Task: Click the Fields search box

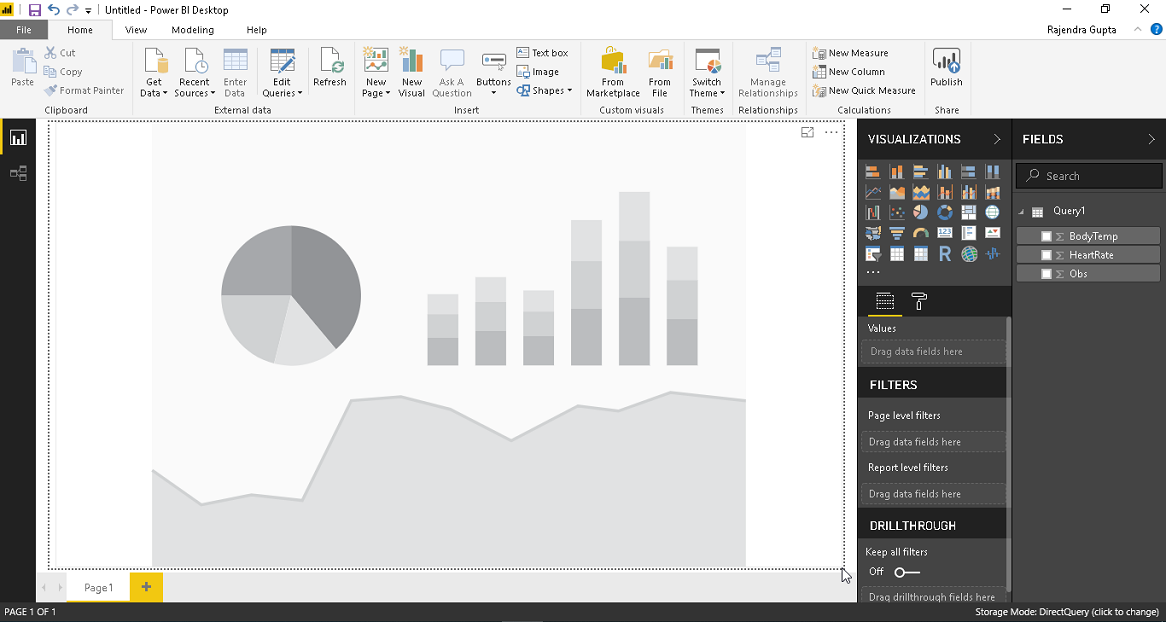Action: click(x=1089, y=176)
